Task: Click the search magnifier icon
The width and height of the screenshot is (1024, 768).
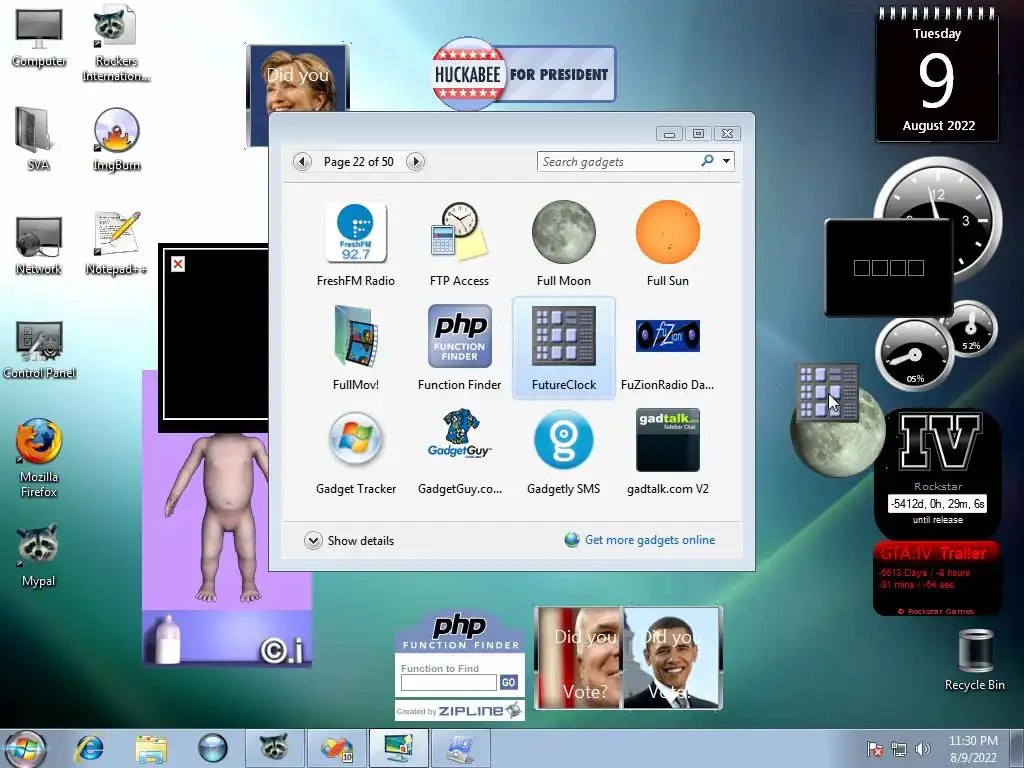Action: (x=707, y=161)
